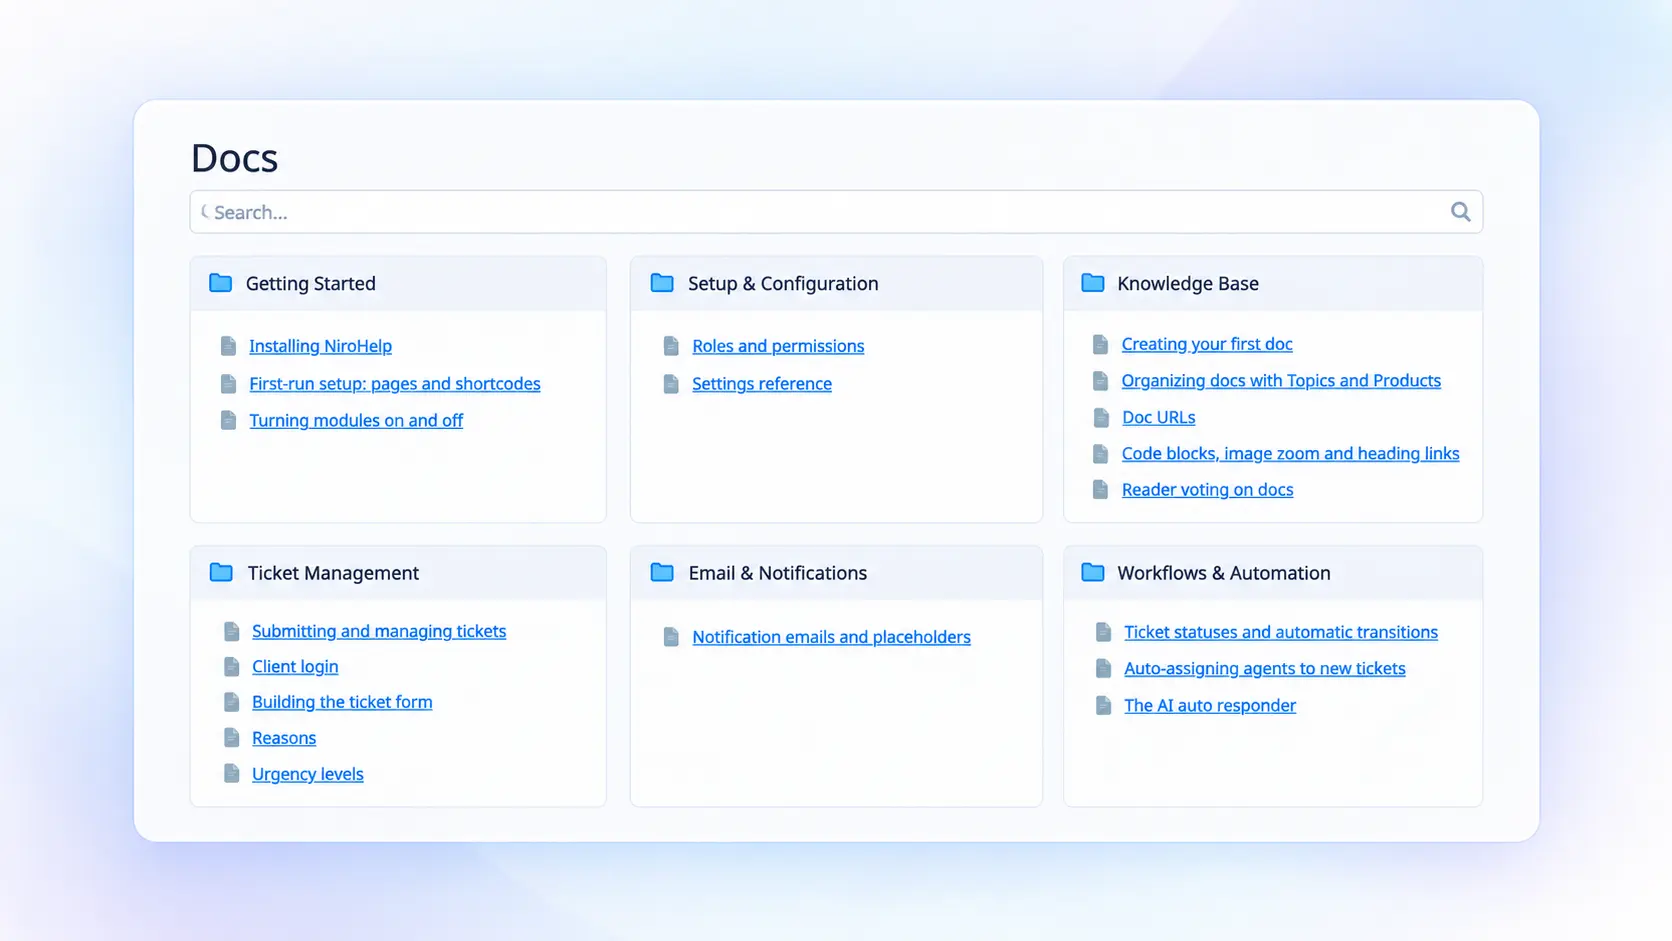
Task: Click the Workflows & Automation folder icon
Action: (1093, 572)
